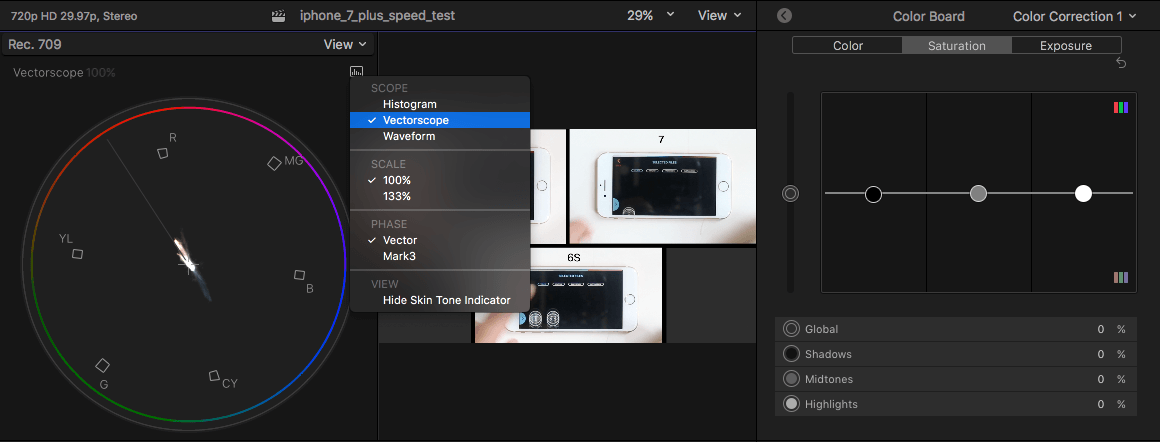Click the Shadows saturation icon
This screenshot has height=442, width=1160.
(792, 354)
